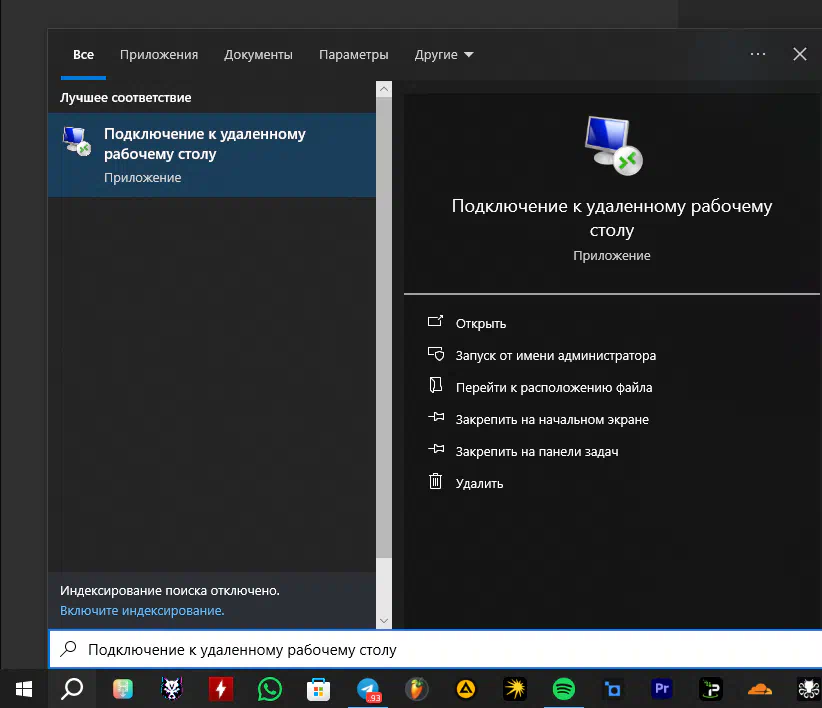This screenshot has width=822, height=708.
Task: Open Adobe Premiere Pro from taskbar
Action: click(x=661, y=688)
